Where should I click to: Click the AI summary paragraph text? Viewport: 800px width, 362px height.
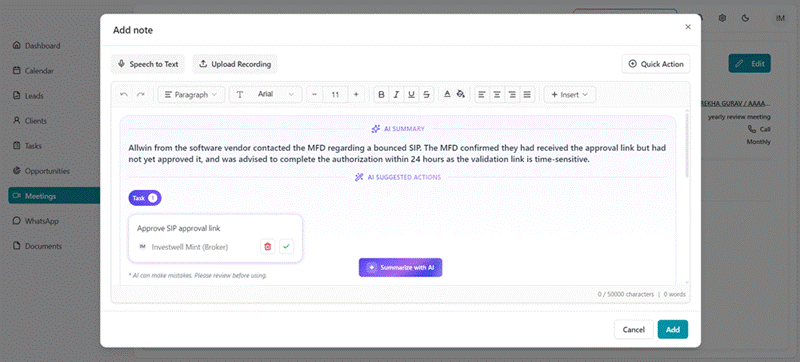(x=397, y=153)
